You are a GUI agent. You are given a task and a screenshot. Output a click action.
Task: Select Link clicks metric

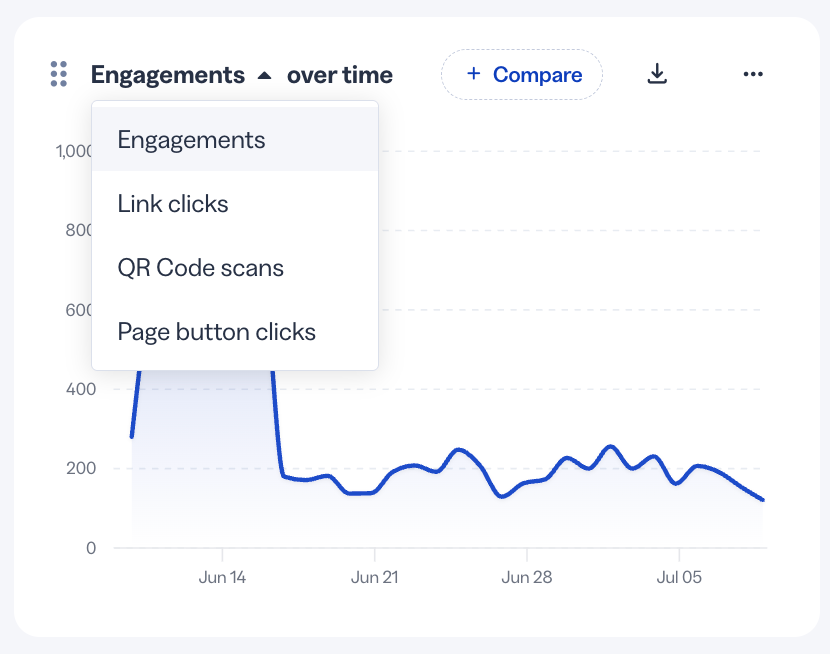click(235, 204)
